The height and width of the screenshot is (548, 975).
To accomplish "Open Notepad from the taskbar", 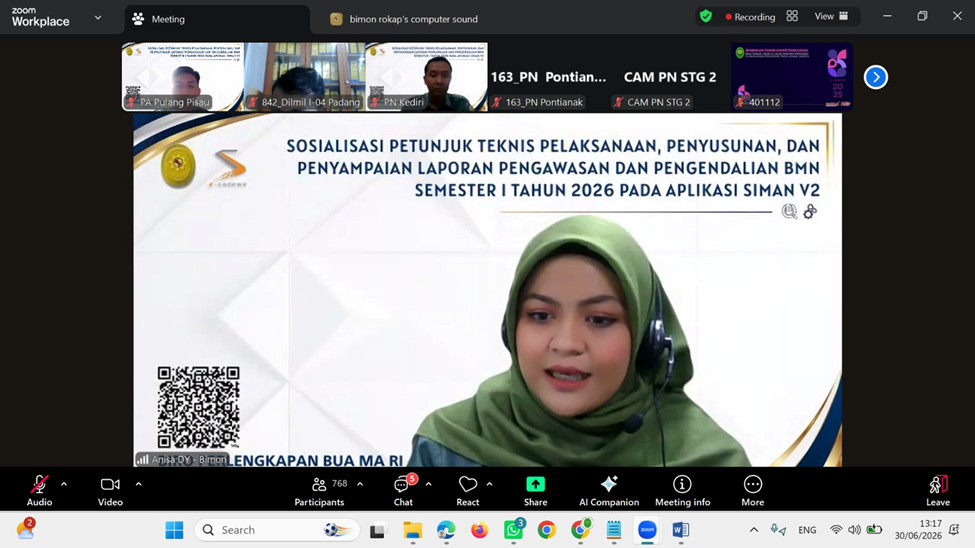I will (x=614, y=530).
